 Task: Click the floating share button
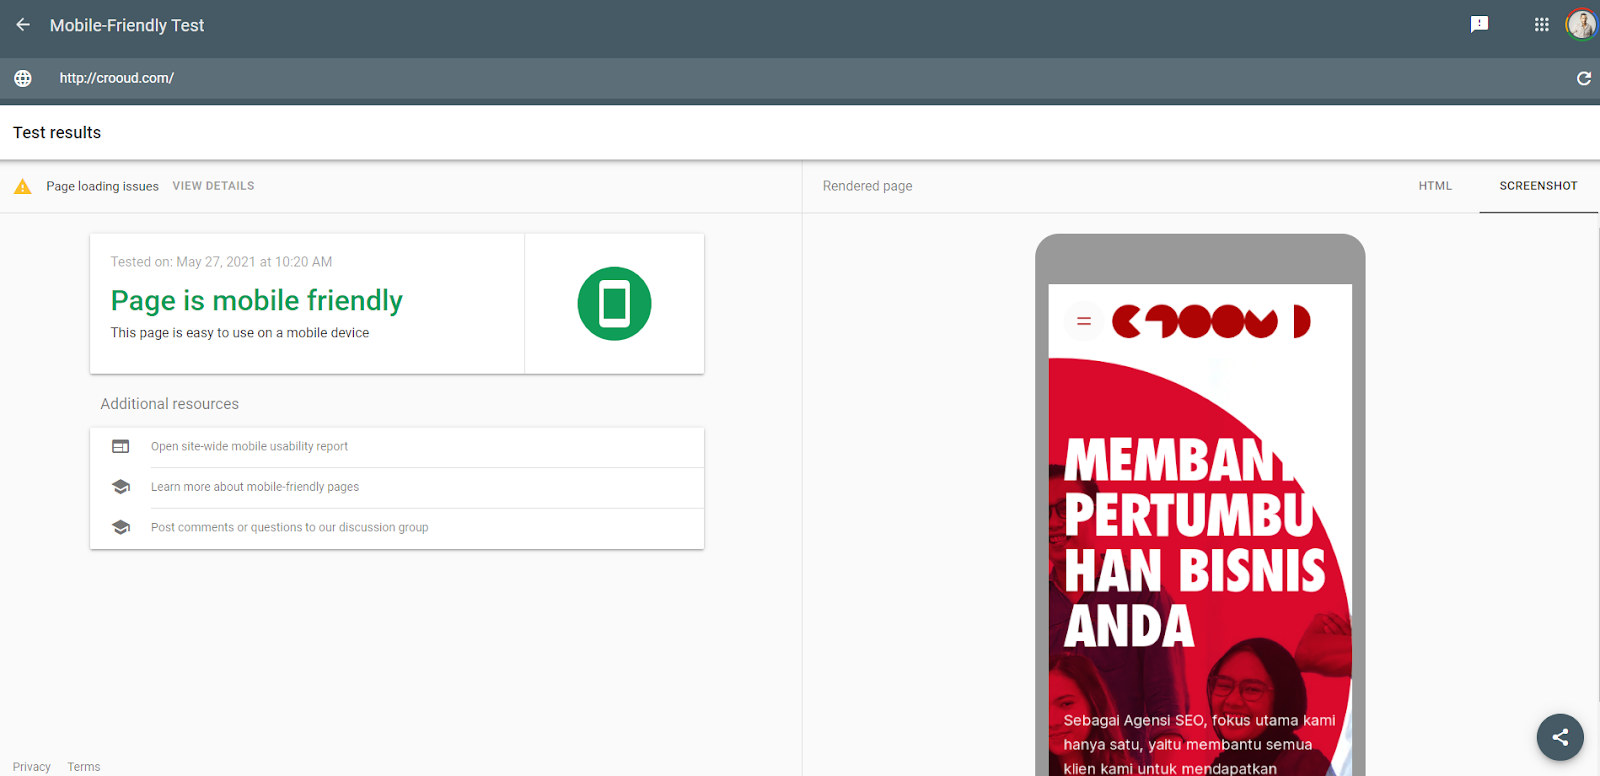tap(1560, 737)
